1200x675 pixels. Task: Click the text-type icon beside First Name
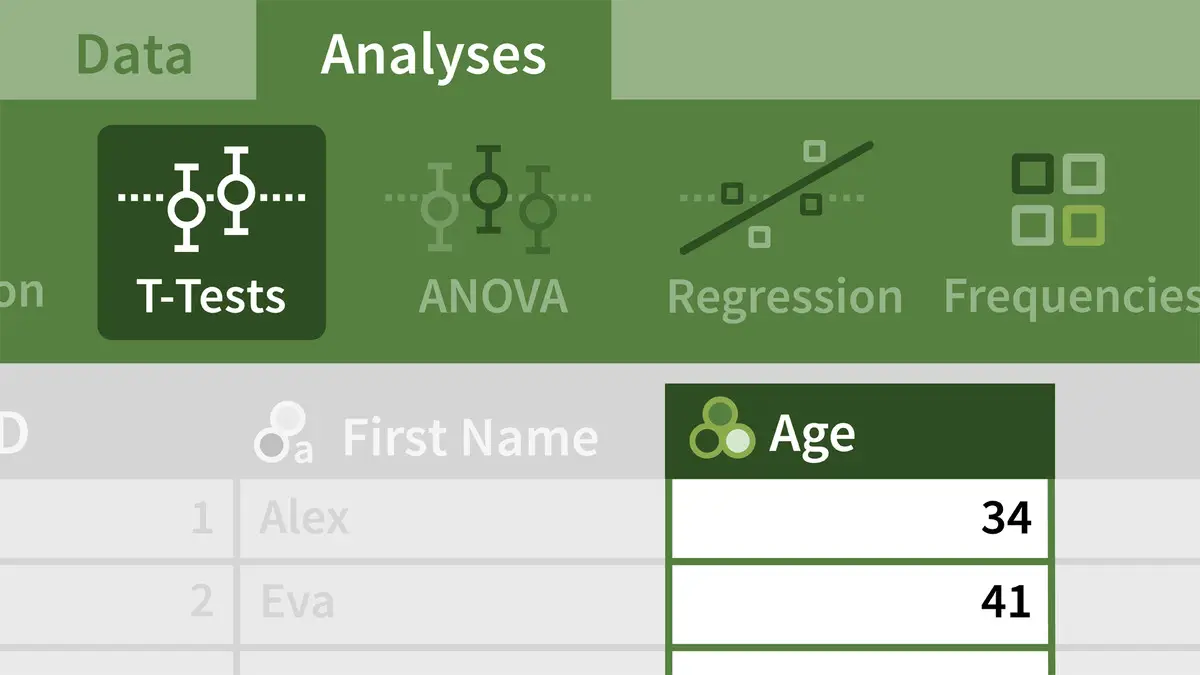(x=283, y=432)
